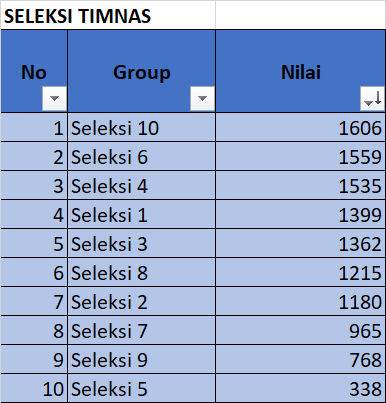
Task: Select the Group header cell
Action: point(141,71)
